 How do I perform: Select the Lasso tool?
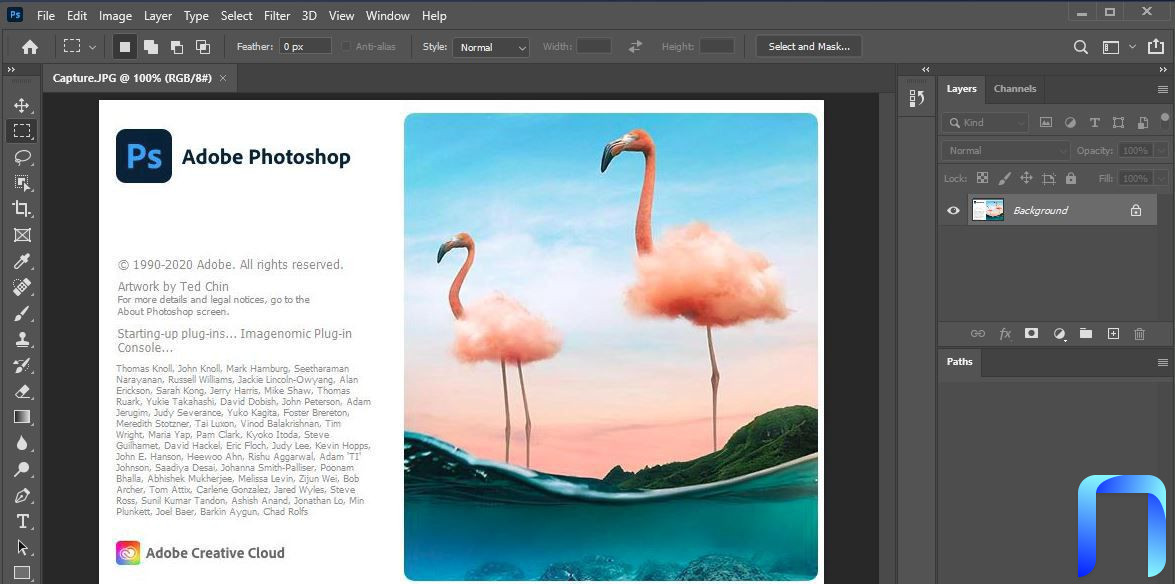pyautogui.click(x=22, y=157)
